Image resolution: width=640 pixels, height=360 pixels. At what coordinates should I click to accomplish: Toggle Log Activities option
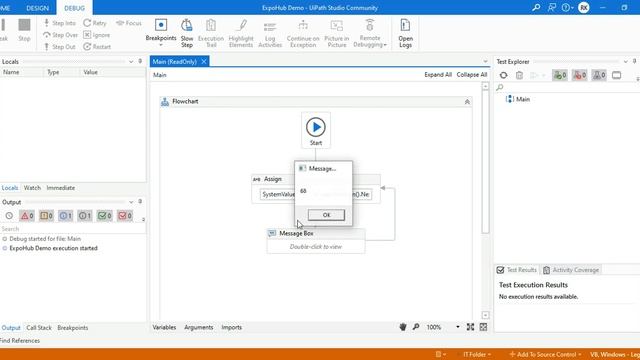[270, 33]
